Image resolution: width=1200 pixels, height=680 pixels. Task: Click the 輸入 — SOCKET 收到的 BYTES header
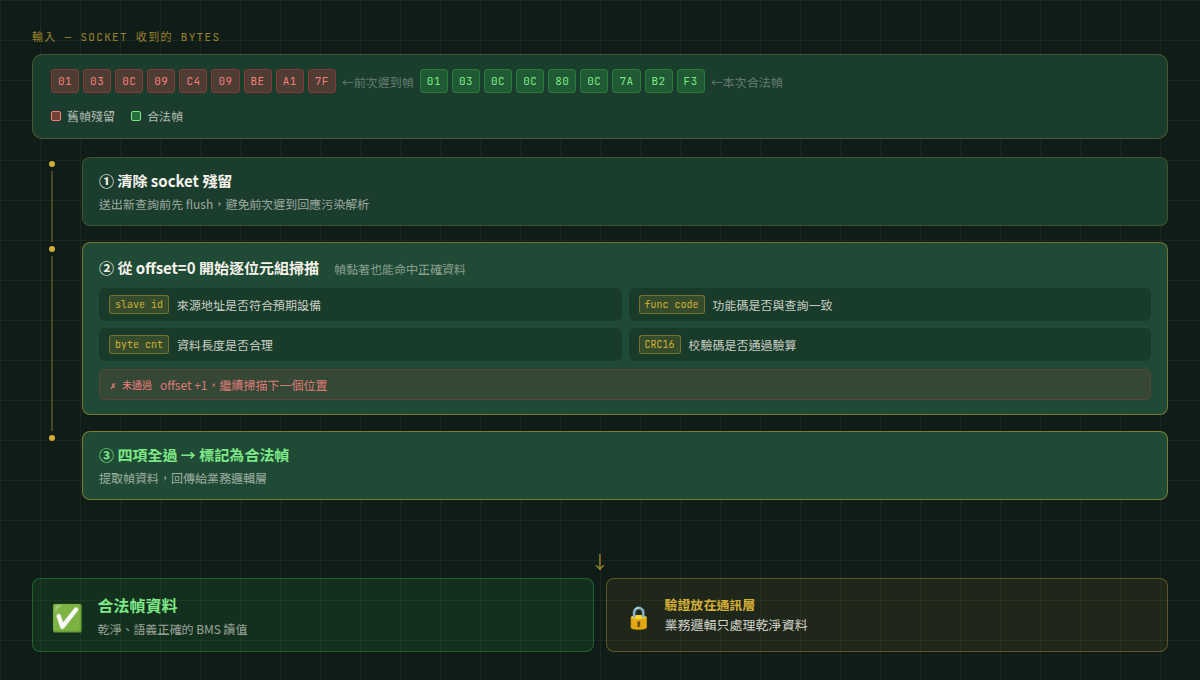point(126,37)
